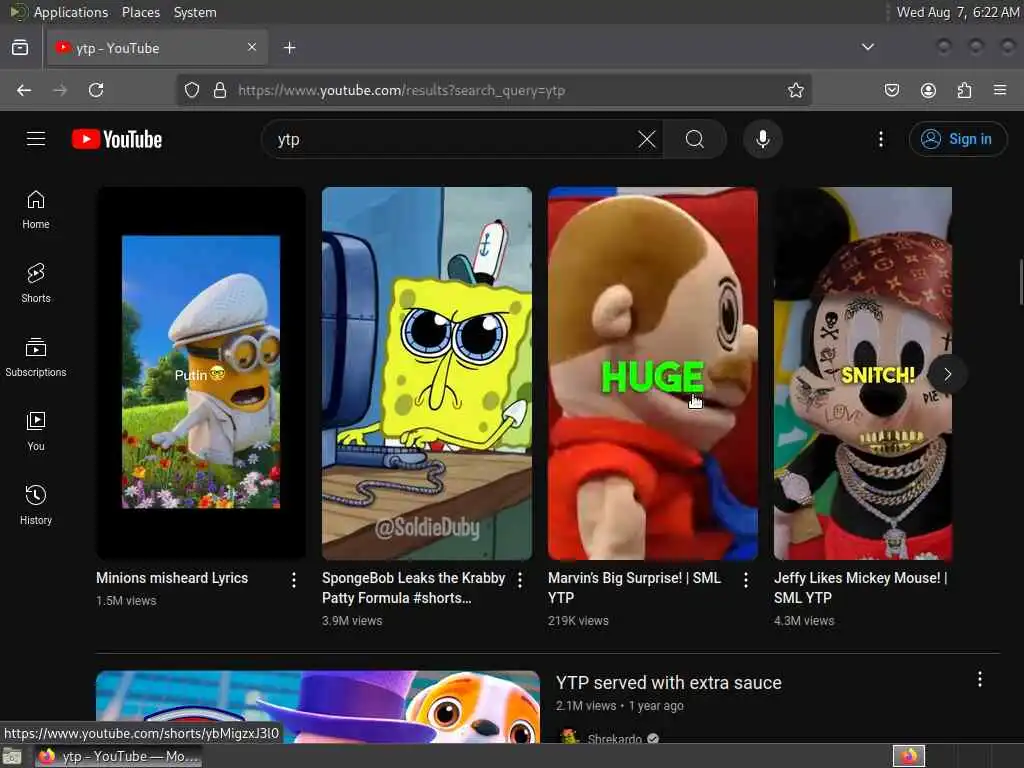Image resolution: width=1024 pixels, height=768 pixels.
Task: Click the show desktop icon in taskbar
Action: click(12, 757)
